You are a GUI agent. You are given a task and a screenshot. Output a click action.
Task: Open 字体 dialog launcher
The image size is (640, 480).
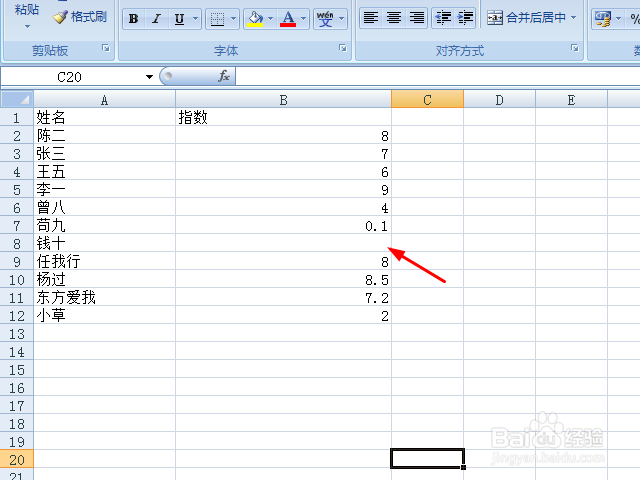pyautogui.click(x=343, y=48)
